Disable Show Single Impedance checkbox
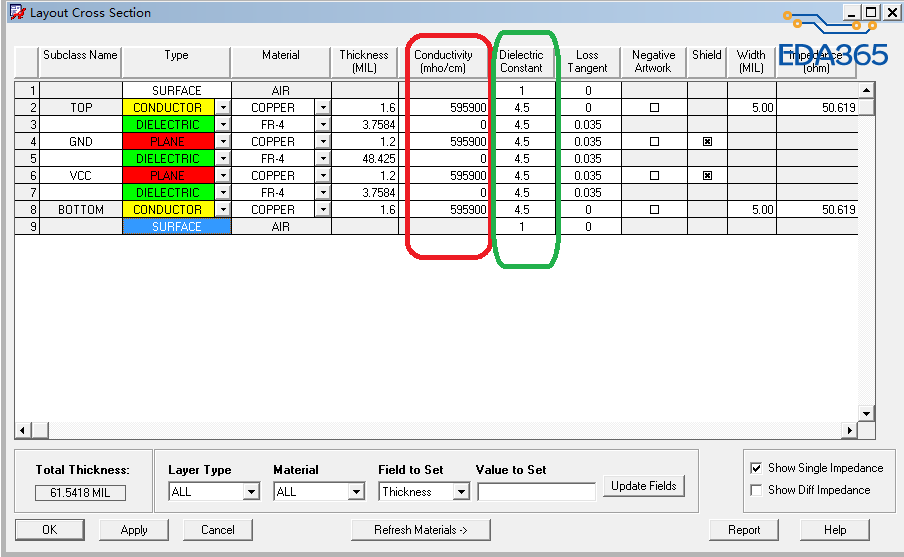Screen dimensions: 904x557 point(756,468)
